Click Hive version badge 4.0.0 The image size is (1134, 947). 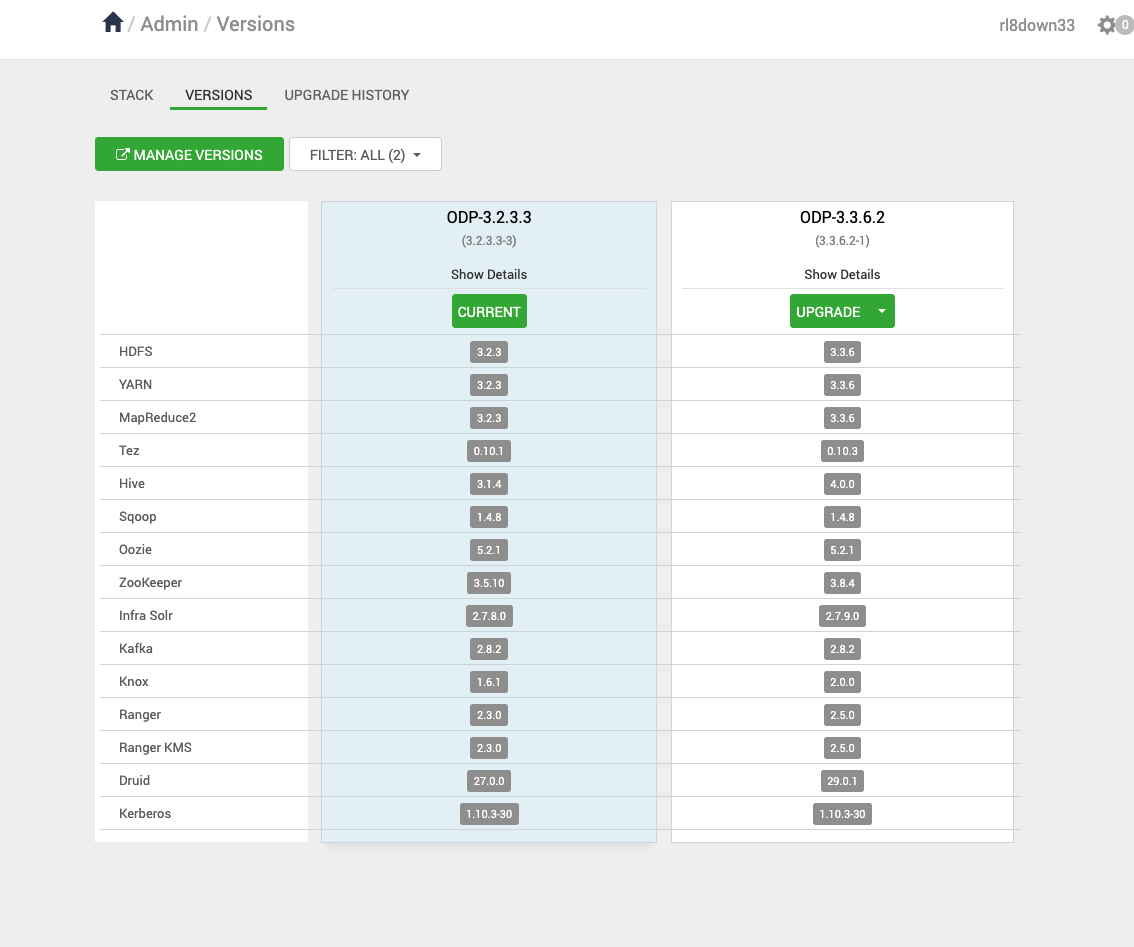click(842, 484)
